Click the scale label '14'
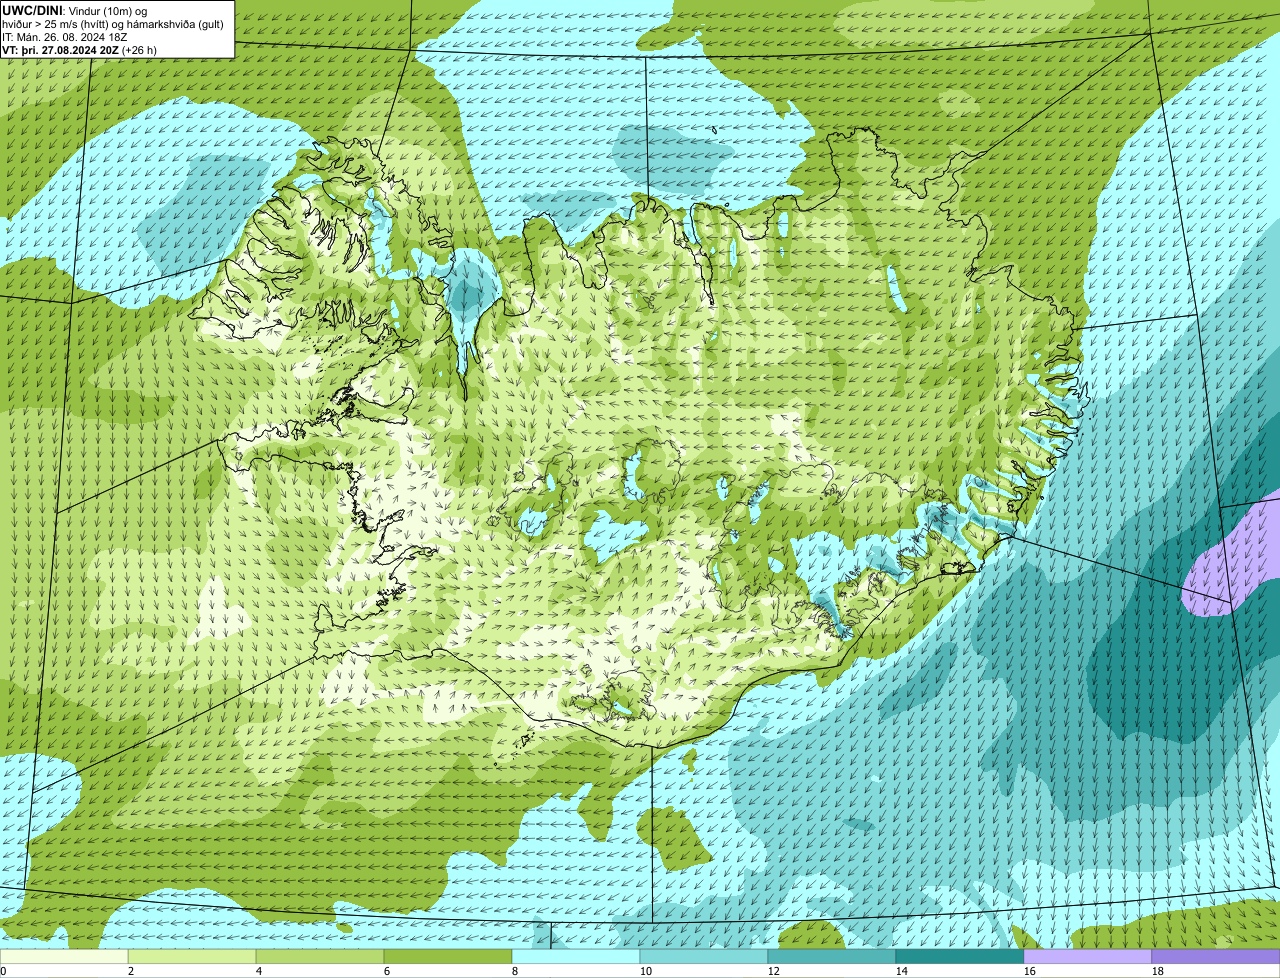Image resolution: width=1280 pixels, height=978 pixels. pyautogui.click(x=902, y=971)
